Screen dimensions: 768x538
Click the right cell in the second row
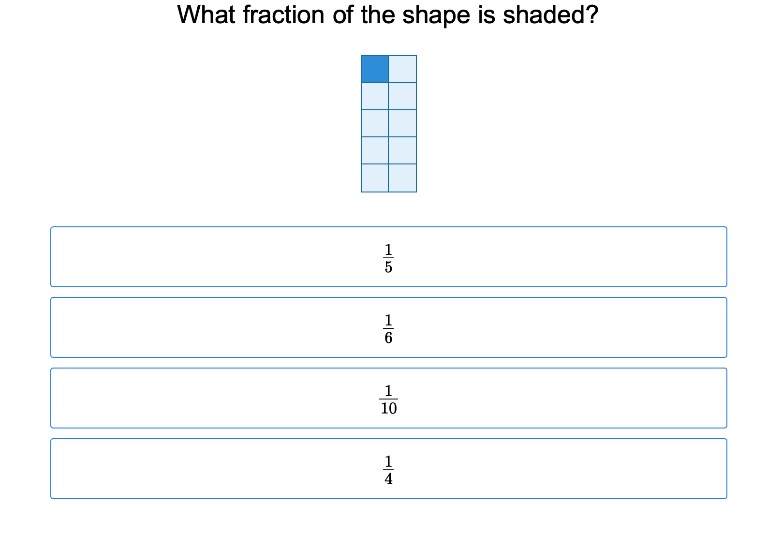coord(402,96)
